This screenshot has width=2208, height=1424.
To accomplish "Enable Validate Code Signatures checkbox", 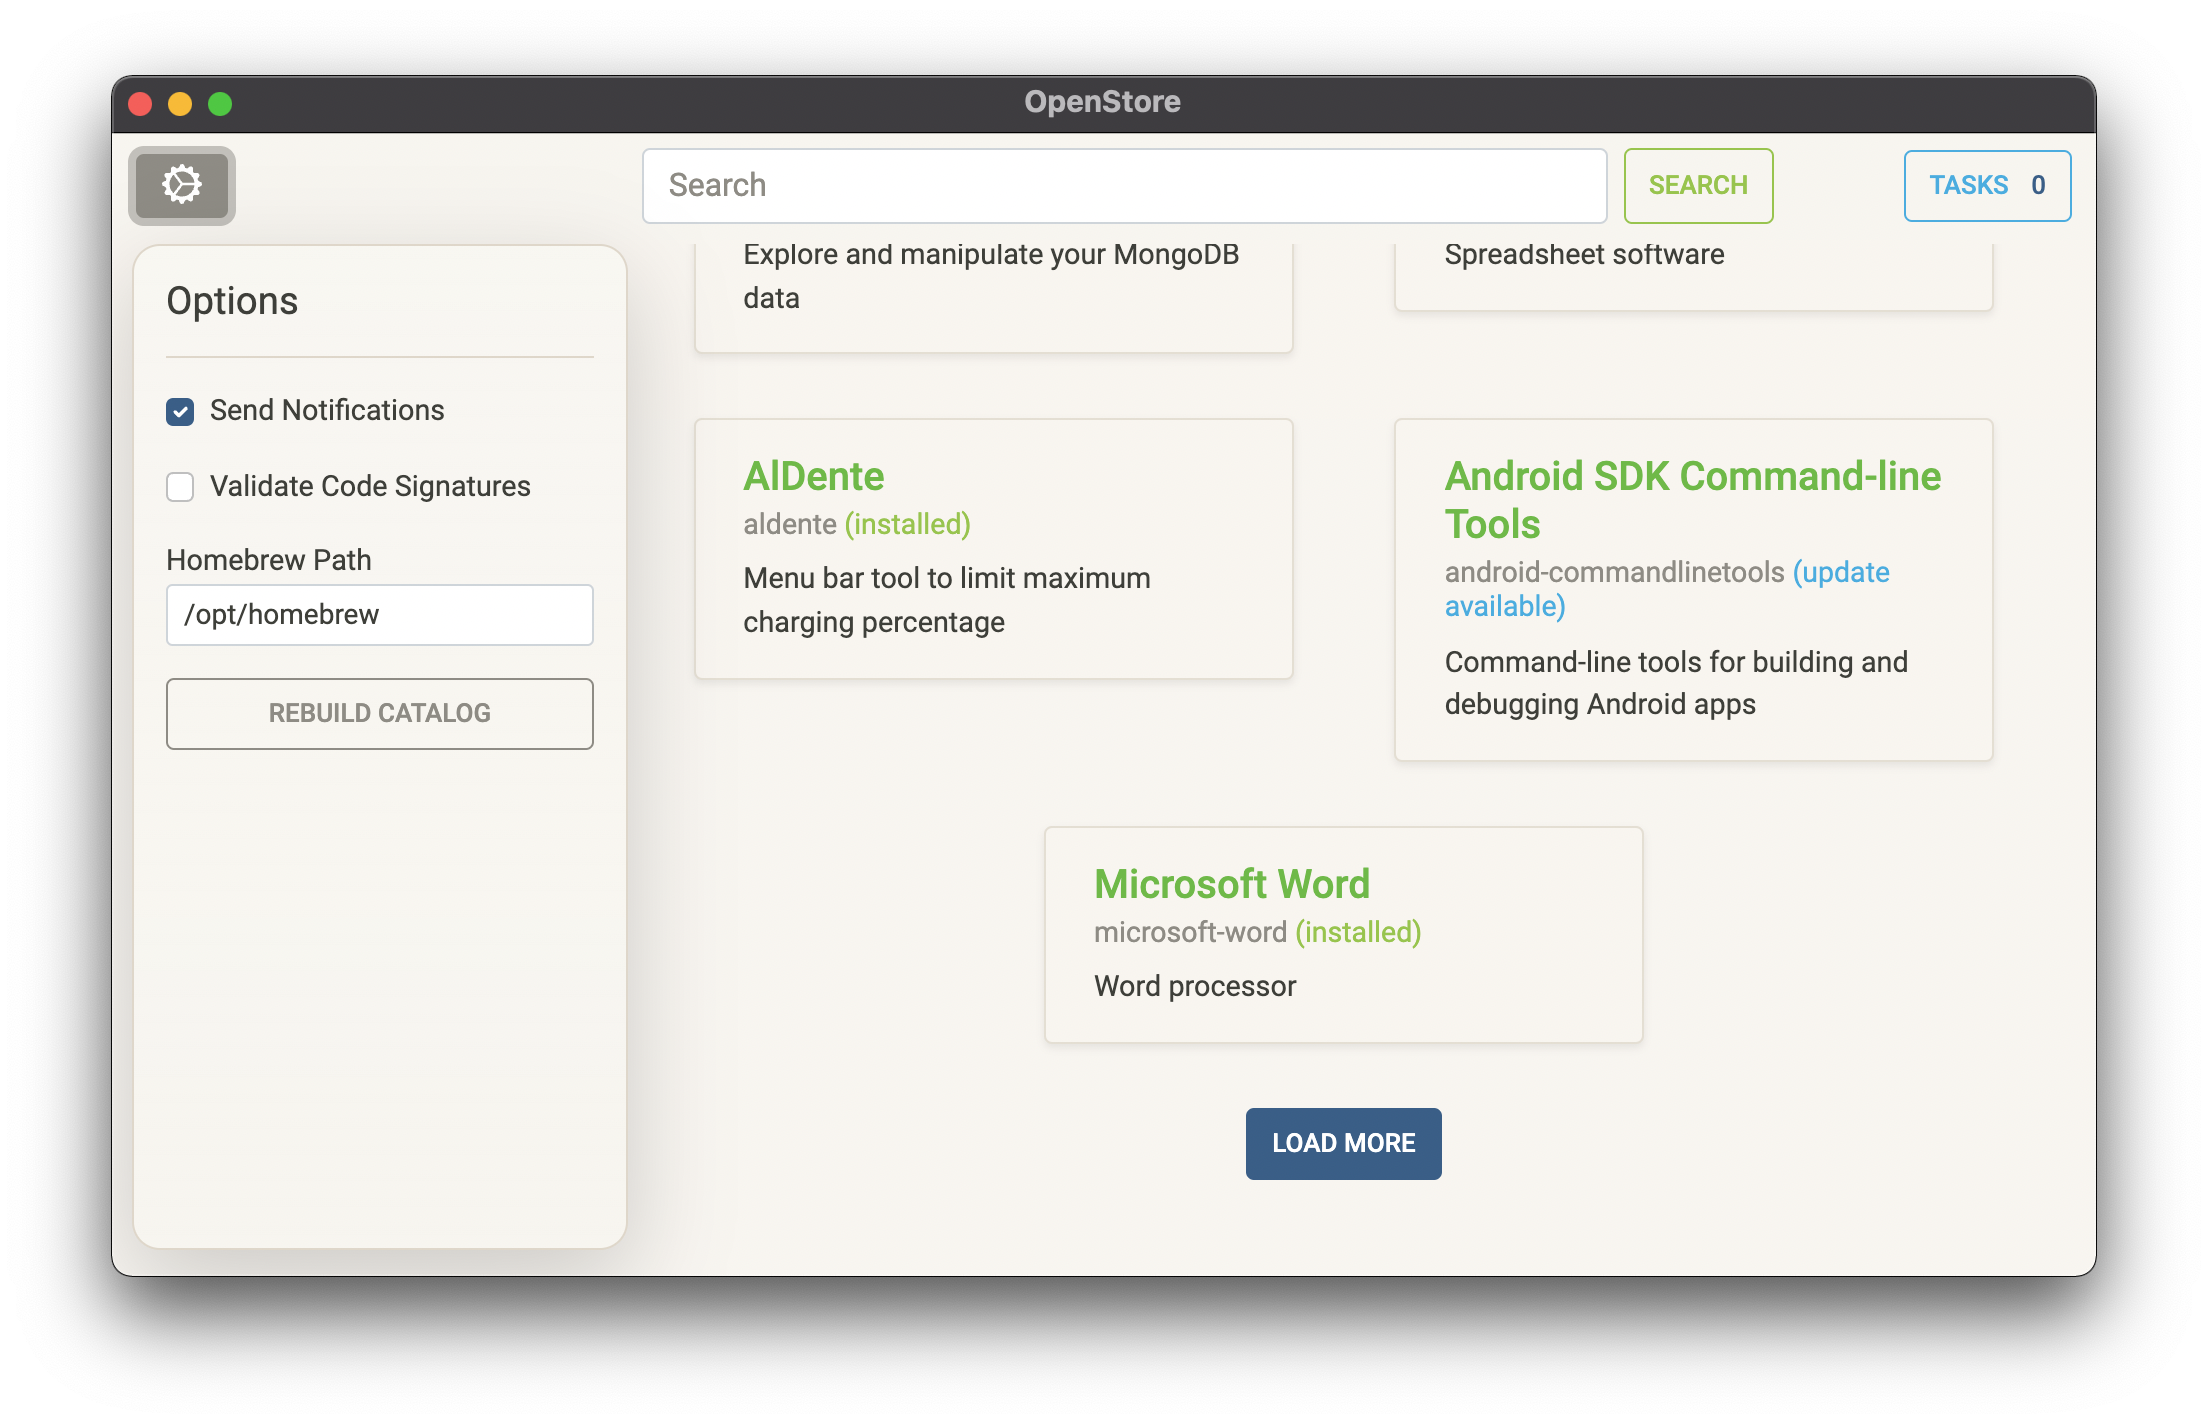I will click(180, 487).
